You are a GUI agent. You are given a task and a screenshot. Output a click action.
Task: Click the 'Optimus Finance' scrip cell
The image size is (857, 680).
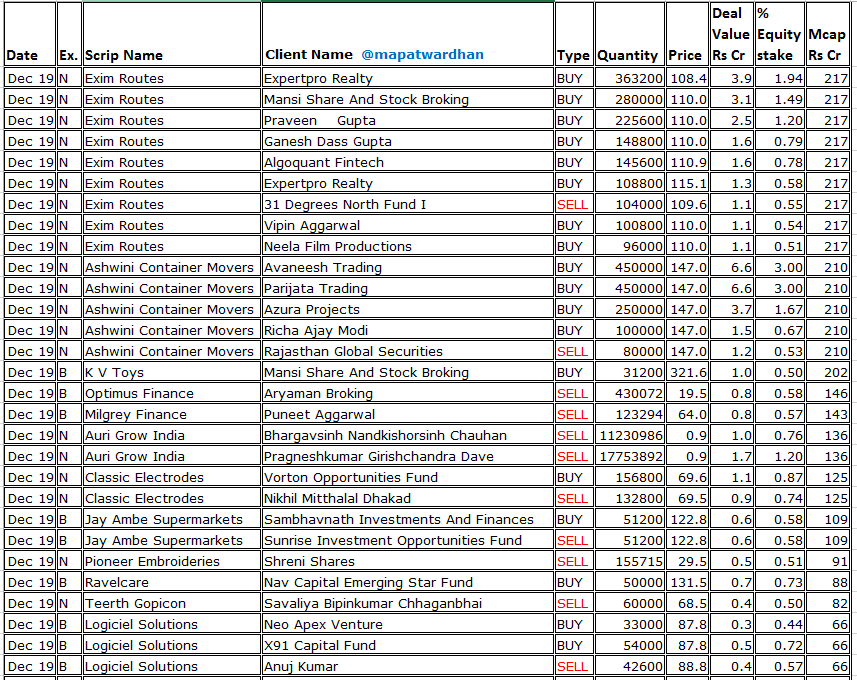point(172,394)
